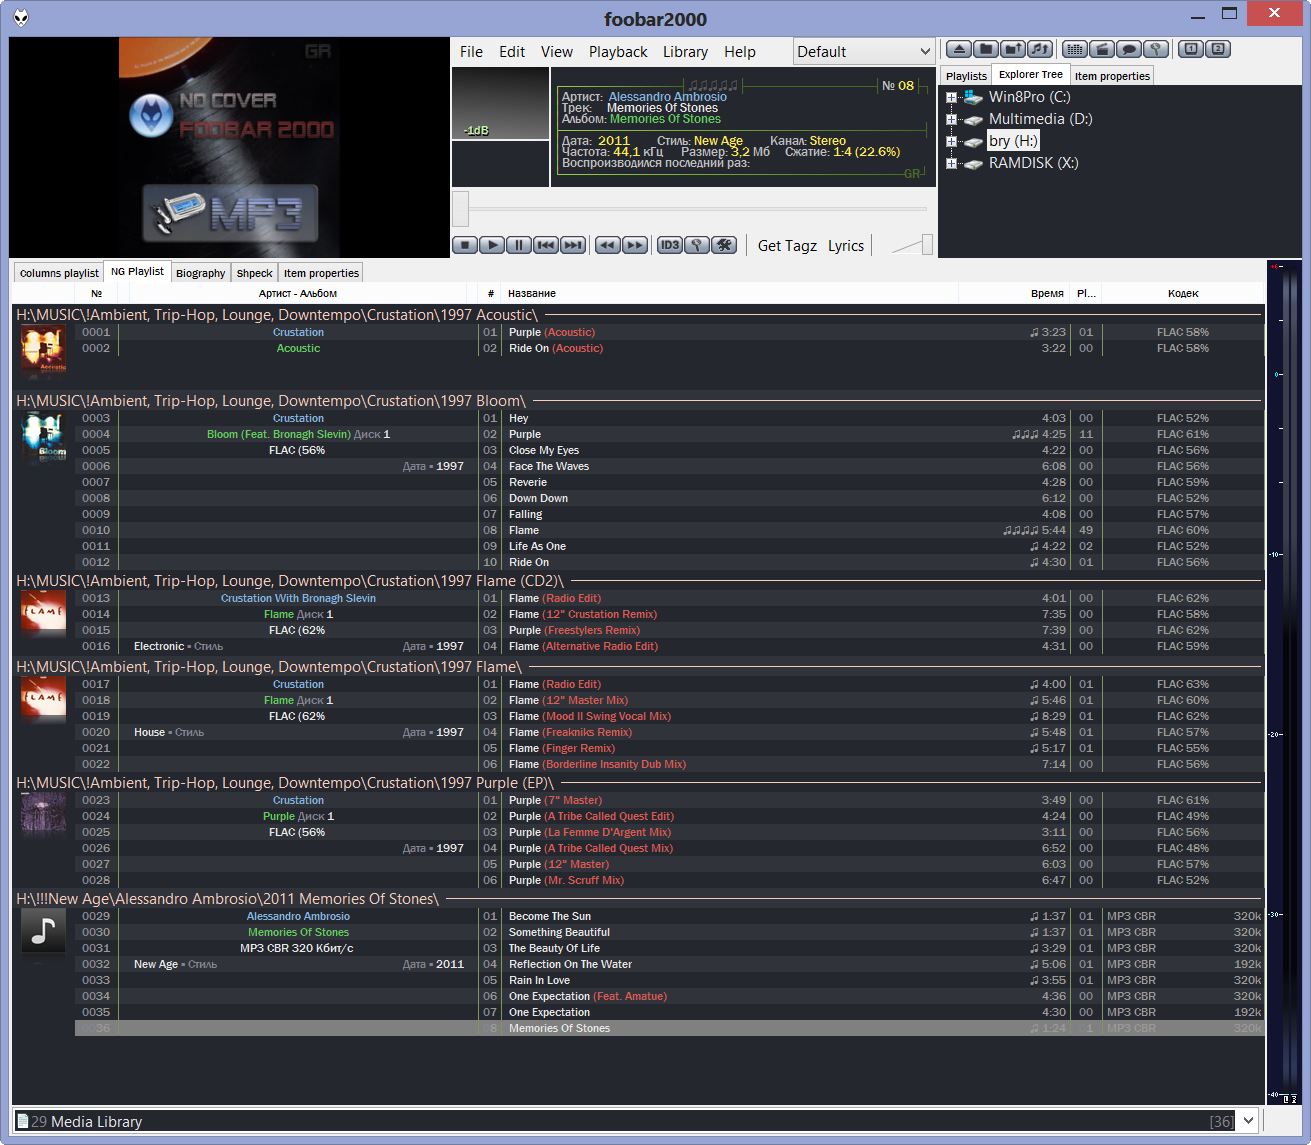Viewport: 1311px width, 1145px height.
Task: Switch to screen layout 1
Action: (x=1191, y=49)
